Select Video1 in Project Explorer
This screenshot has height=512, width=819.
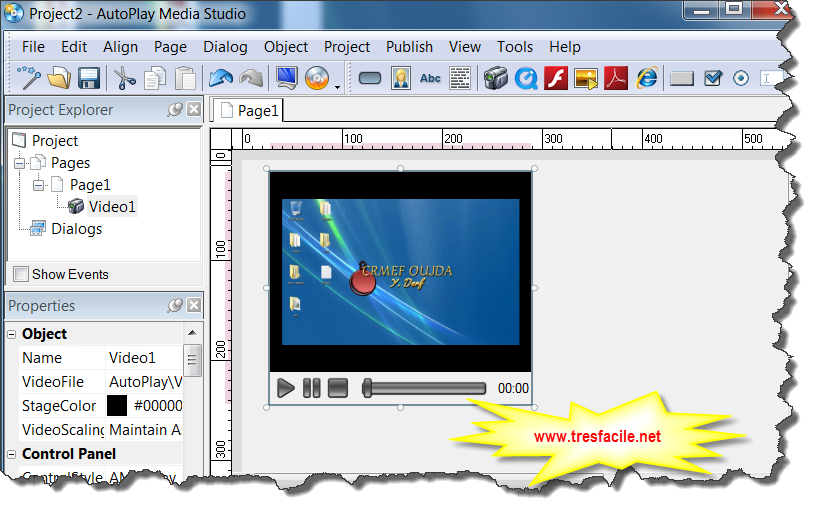(x=112, y=207)
